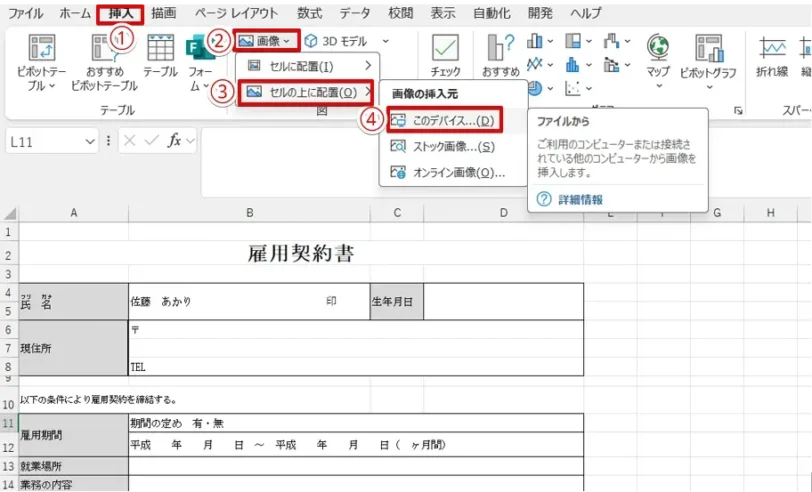This screenshot has width=812, height=492.
Task: Click the formula bar enter checkmark icon
Action: point(152,140)
